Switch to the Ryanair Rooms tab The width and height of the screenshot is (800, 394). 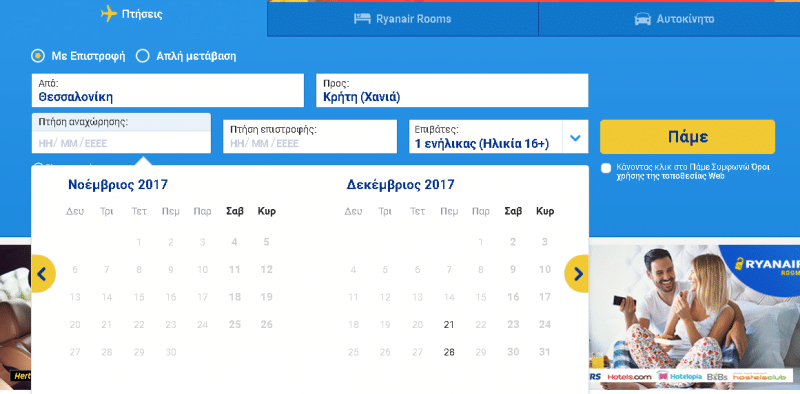point(403,19)
